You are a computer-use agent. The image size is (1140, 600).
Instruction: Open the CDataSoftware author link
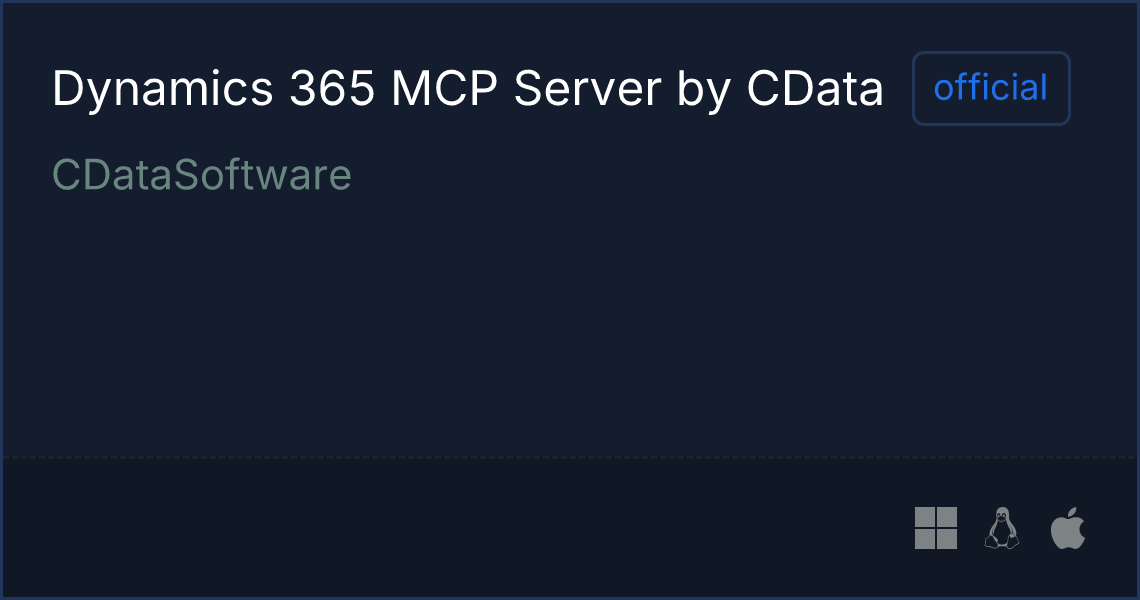coord(201,175)
